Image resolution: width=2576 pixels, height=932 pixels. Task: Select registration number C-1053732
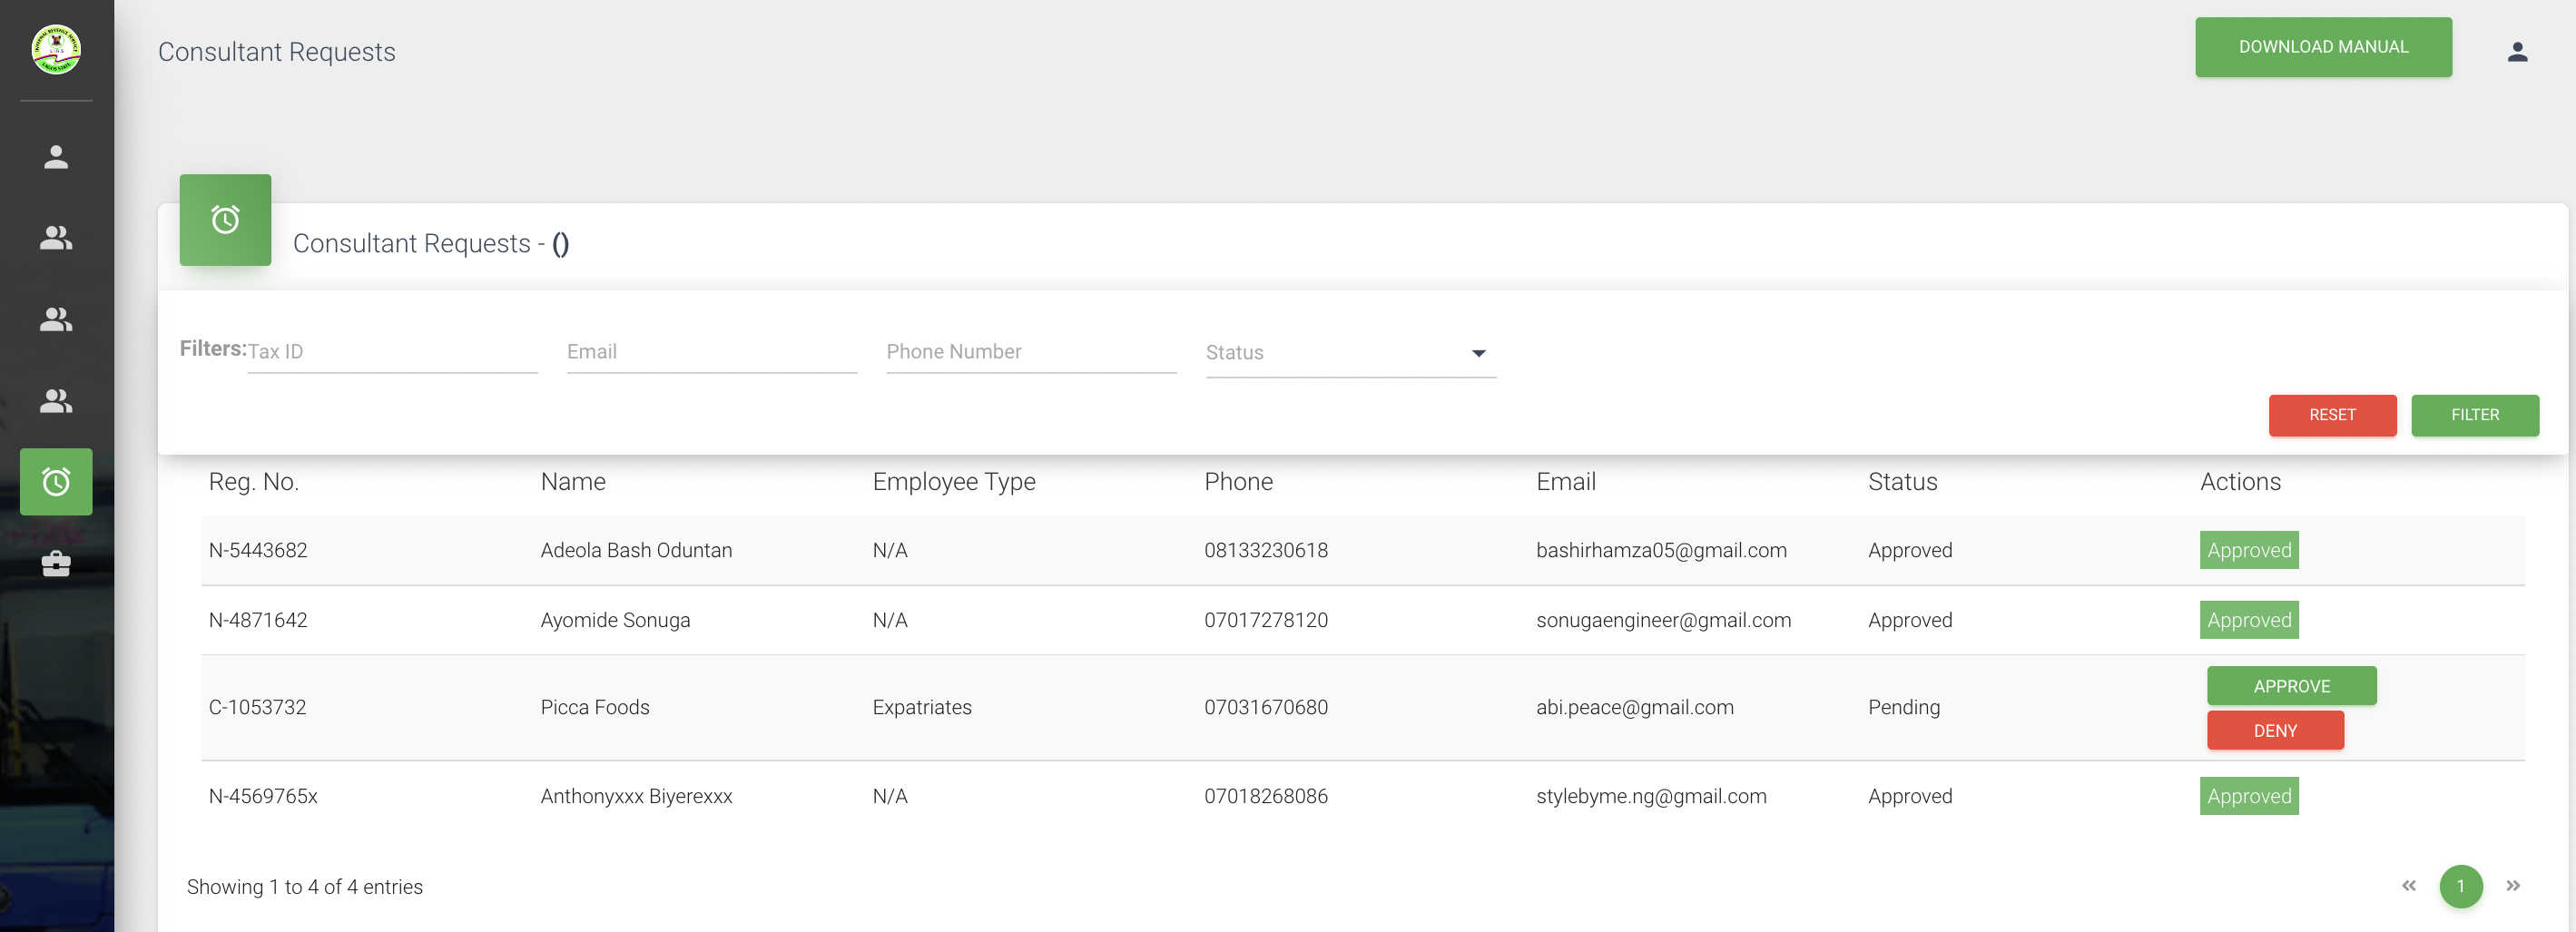coord(257,707)
